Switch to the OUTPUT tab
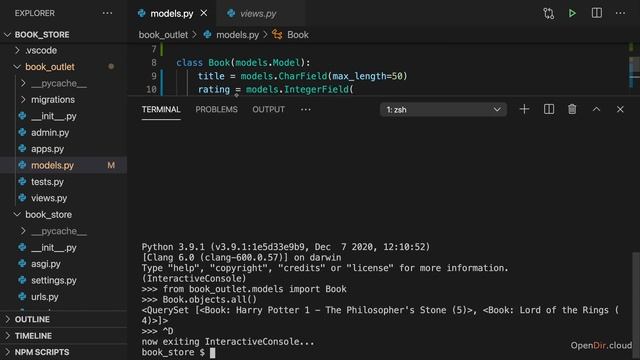640x360 pixels. 268,109
